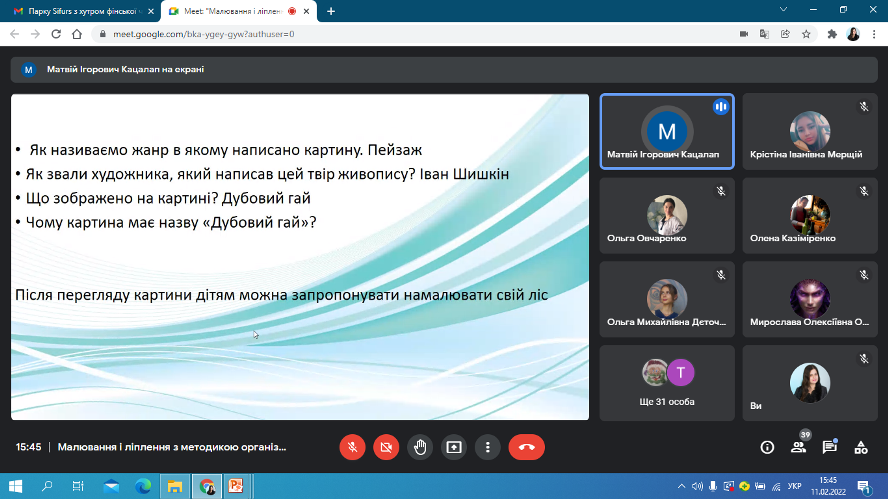This screenshot has height=499, width=888.
Task: Open the Chrome three-dot menu
Action: pyautogui.click(x=874, y=34)
